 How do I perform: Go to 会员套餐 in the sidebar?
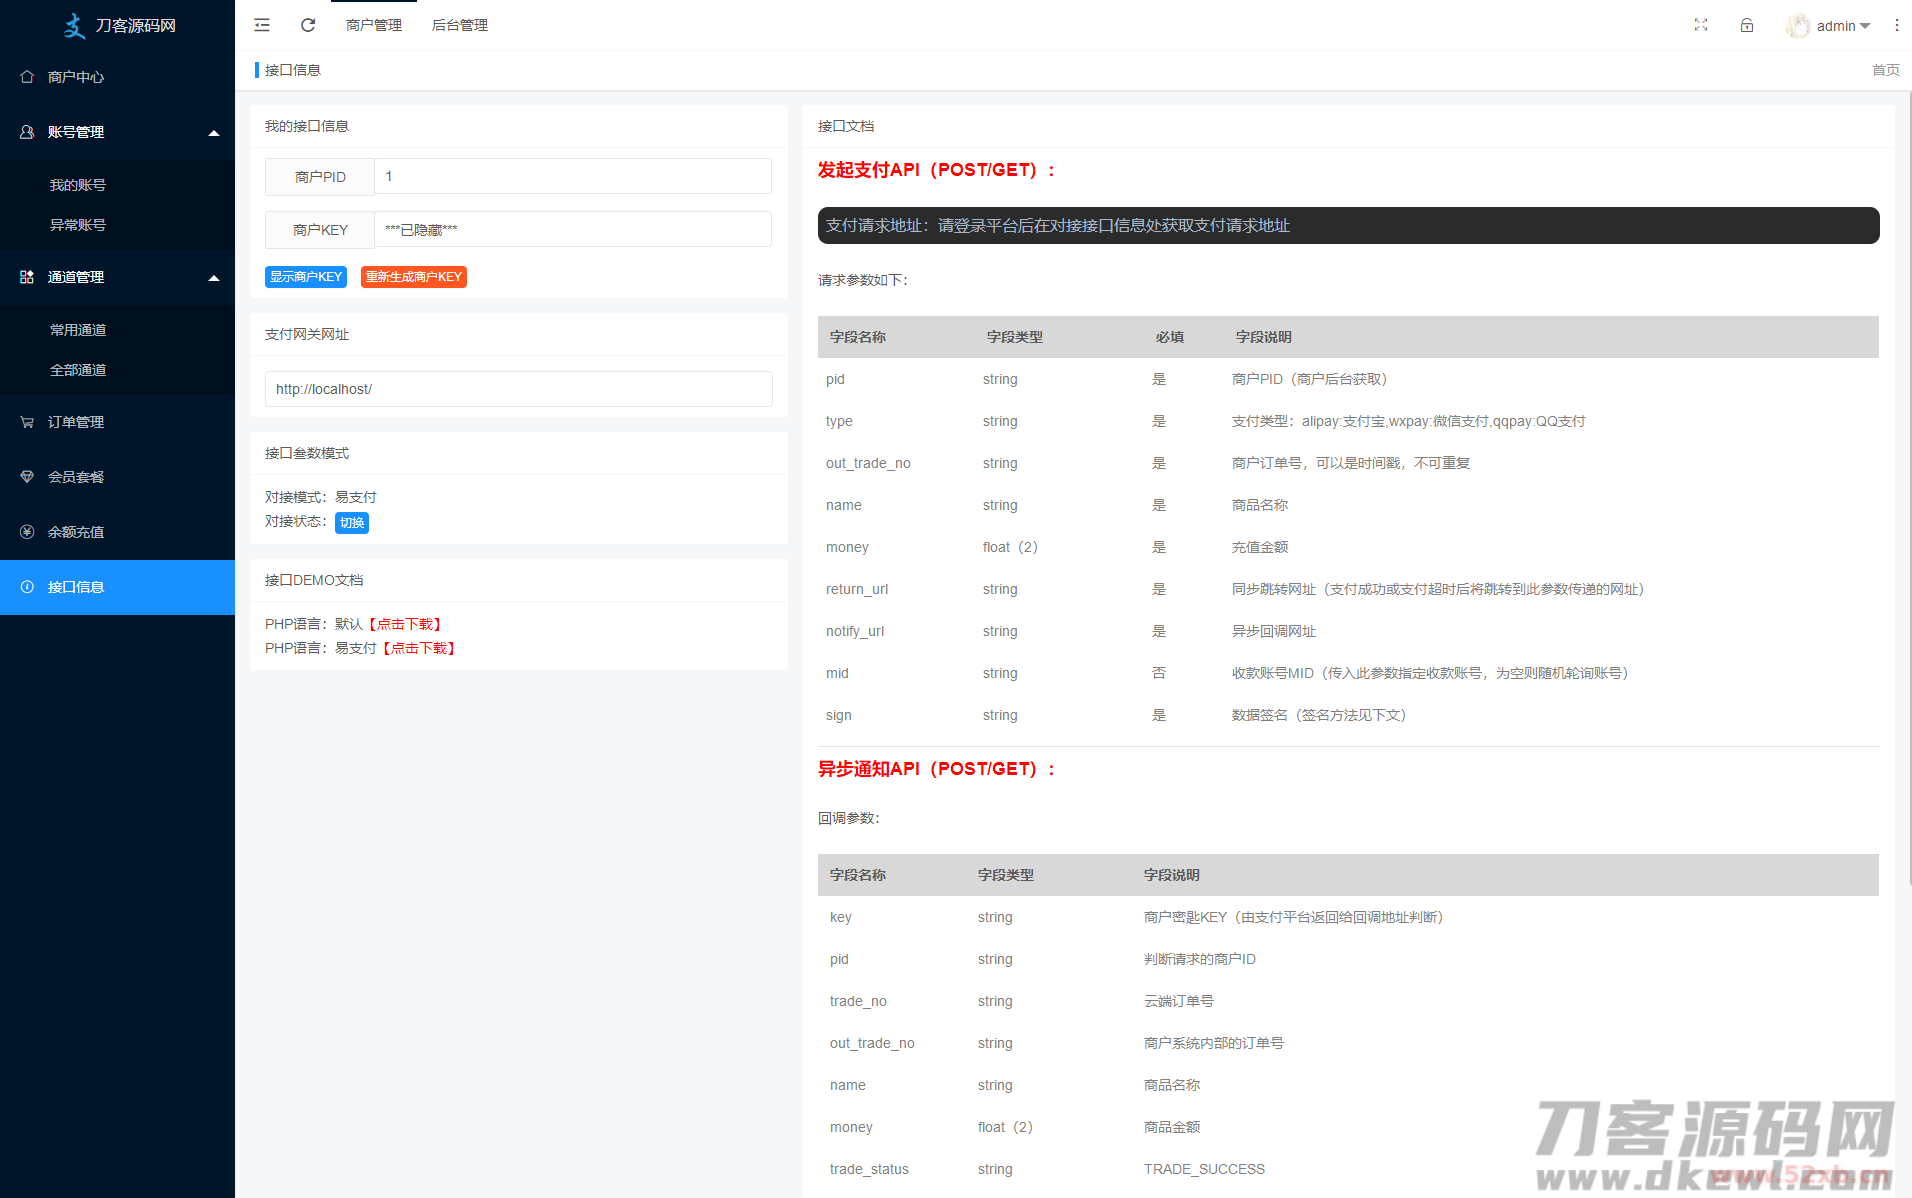tap(76, 477)
